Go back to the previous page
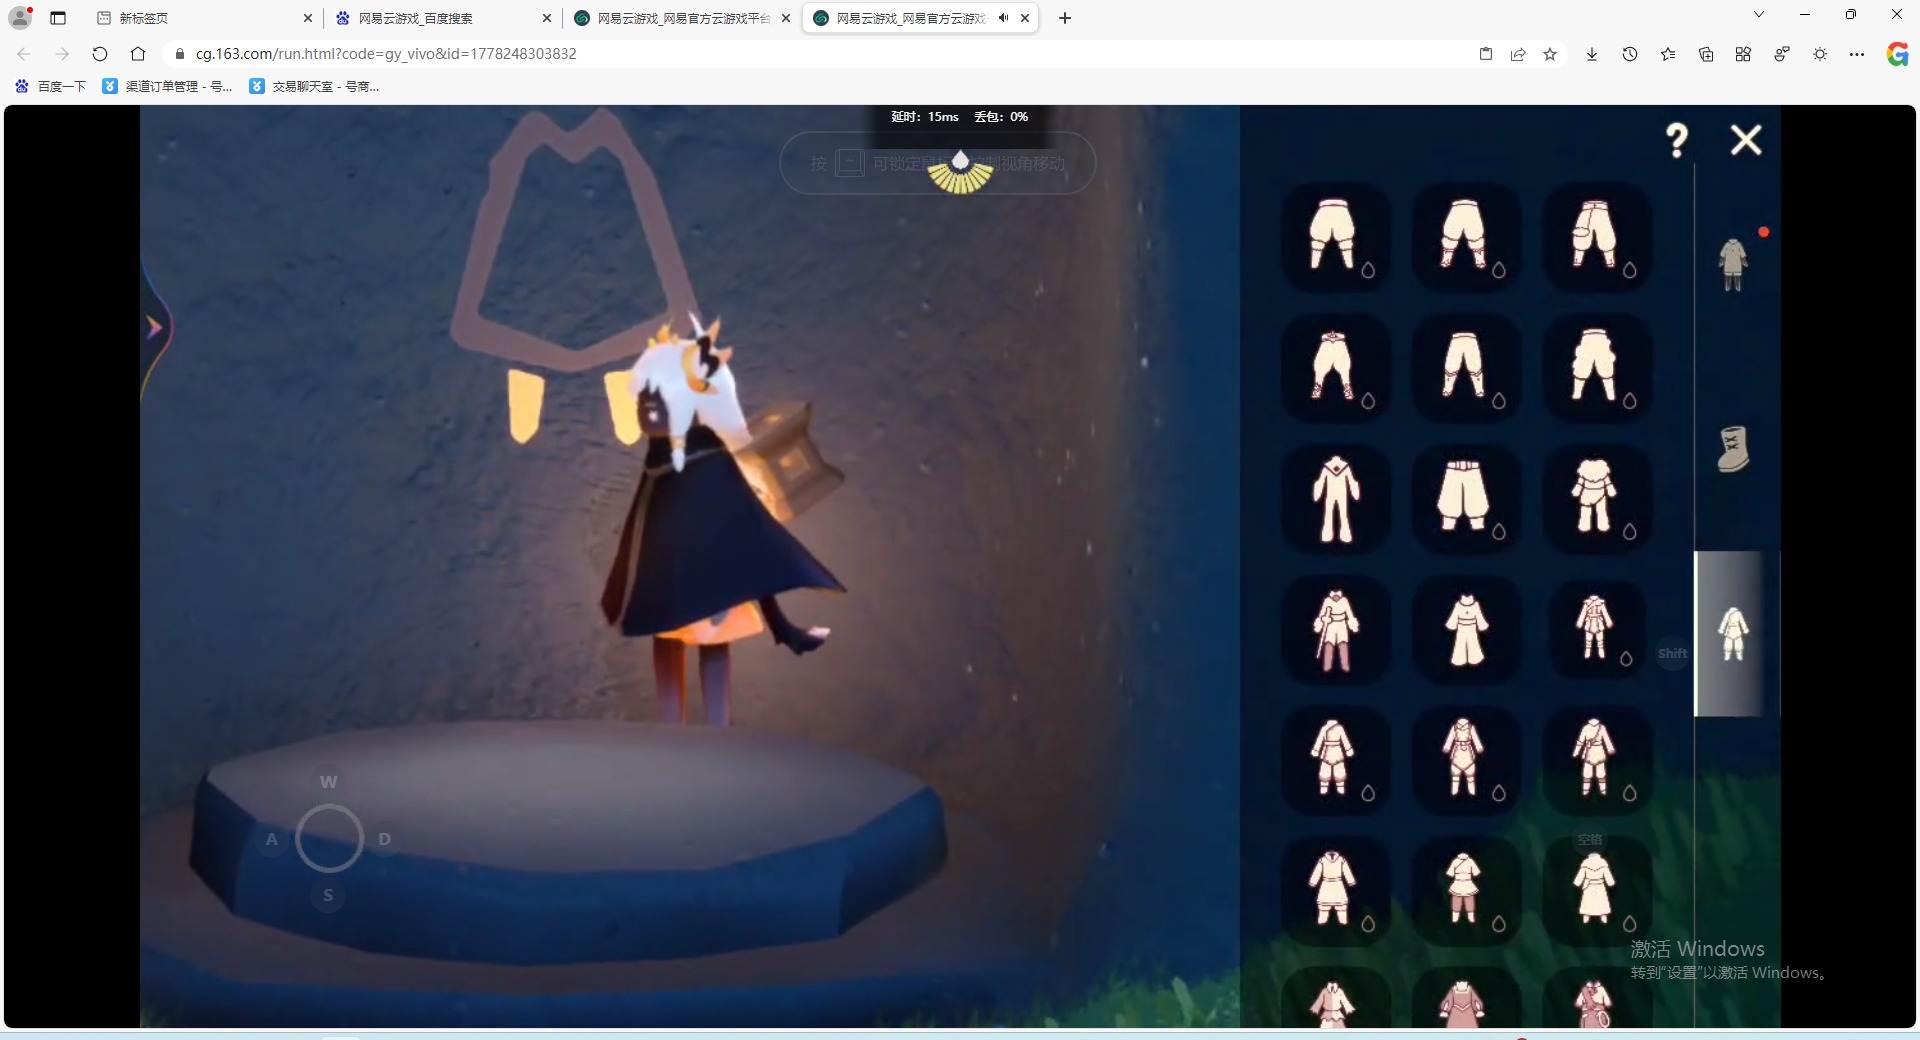Viewport: 1920px width, 1040px height. (x=24, y=54)
